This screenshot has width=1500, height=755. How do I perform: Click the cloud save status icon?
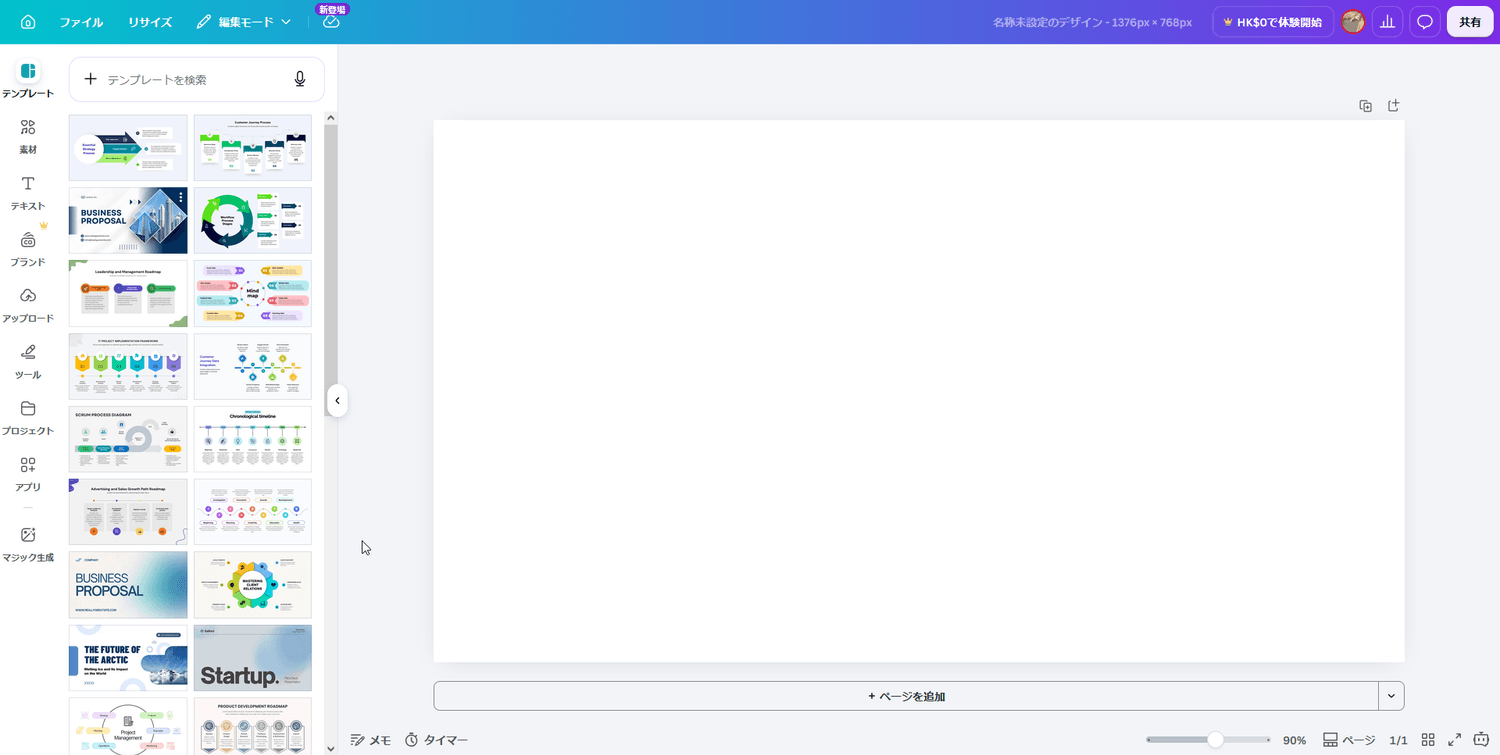point(331,22)
